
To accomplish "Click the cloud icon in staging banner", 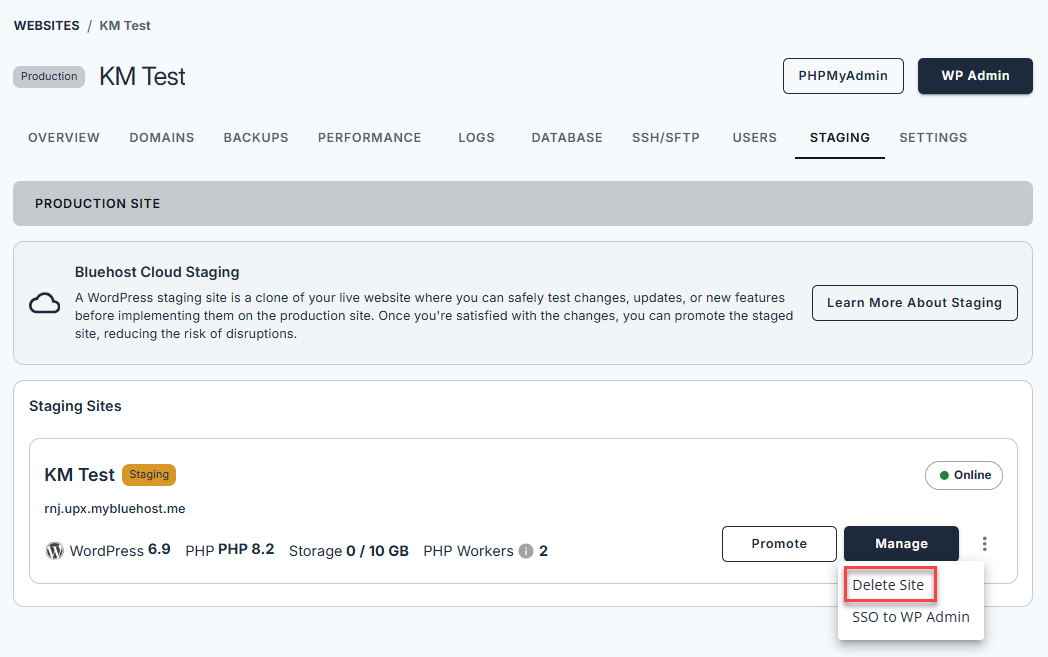I will click(x=44, y=303).
